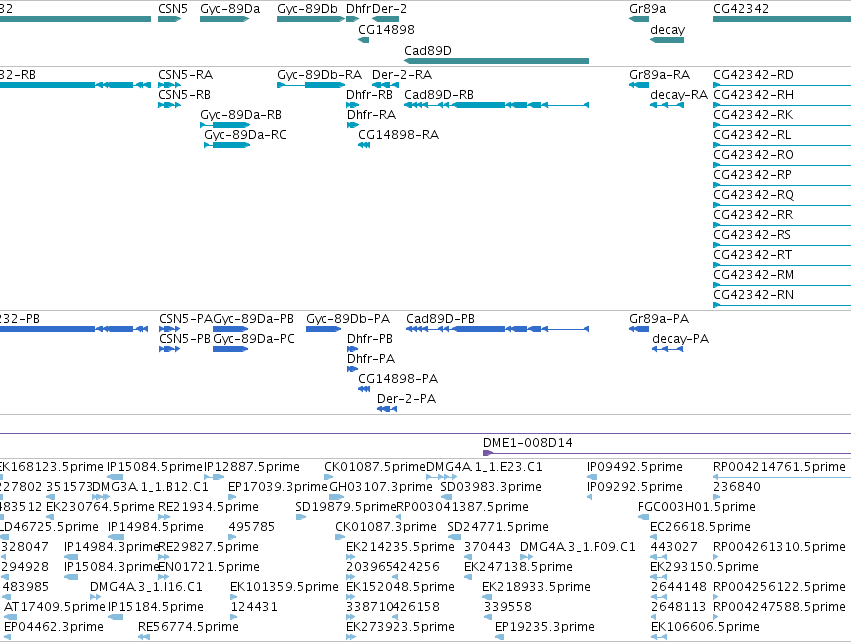Select protein CSN5-PA
Image resolution: width=851 pixels, height=642 pixels.
[x=186, y=319]
